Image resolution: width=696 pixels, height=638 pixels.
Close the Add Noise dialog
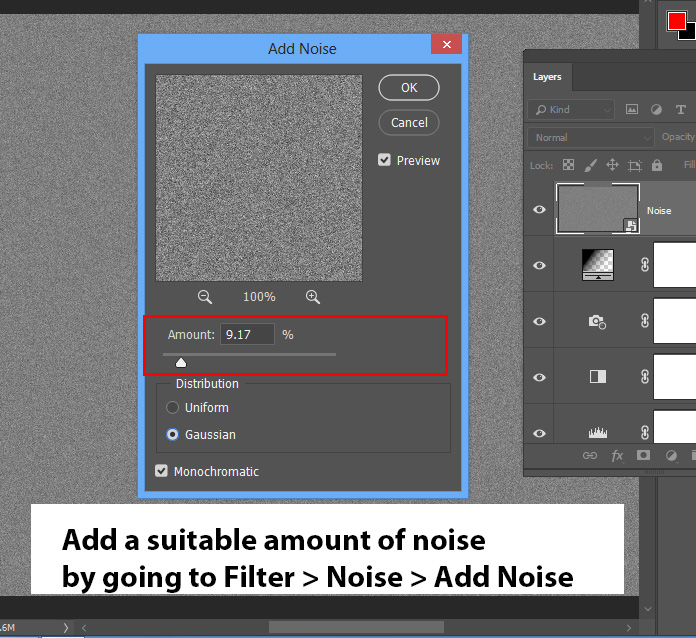tap(447, 44)
